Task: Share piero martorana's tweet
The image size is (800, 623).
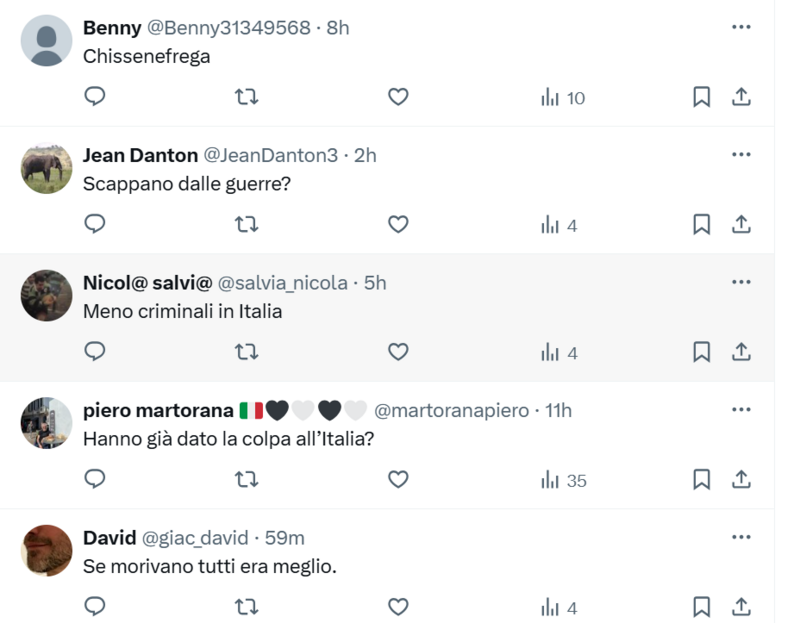Action: (x=741, y=480)
